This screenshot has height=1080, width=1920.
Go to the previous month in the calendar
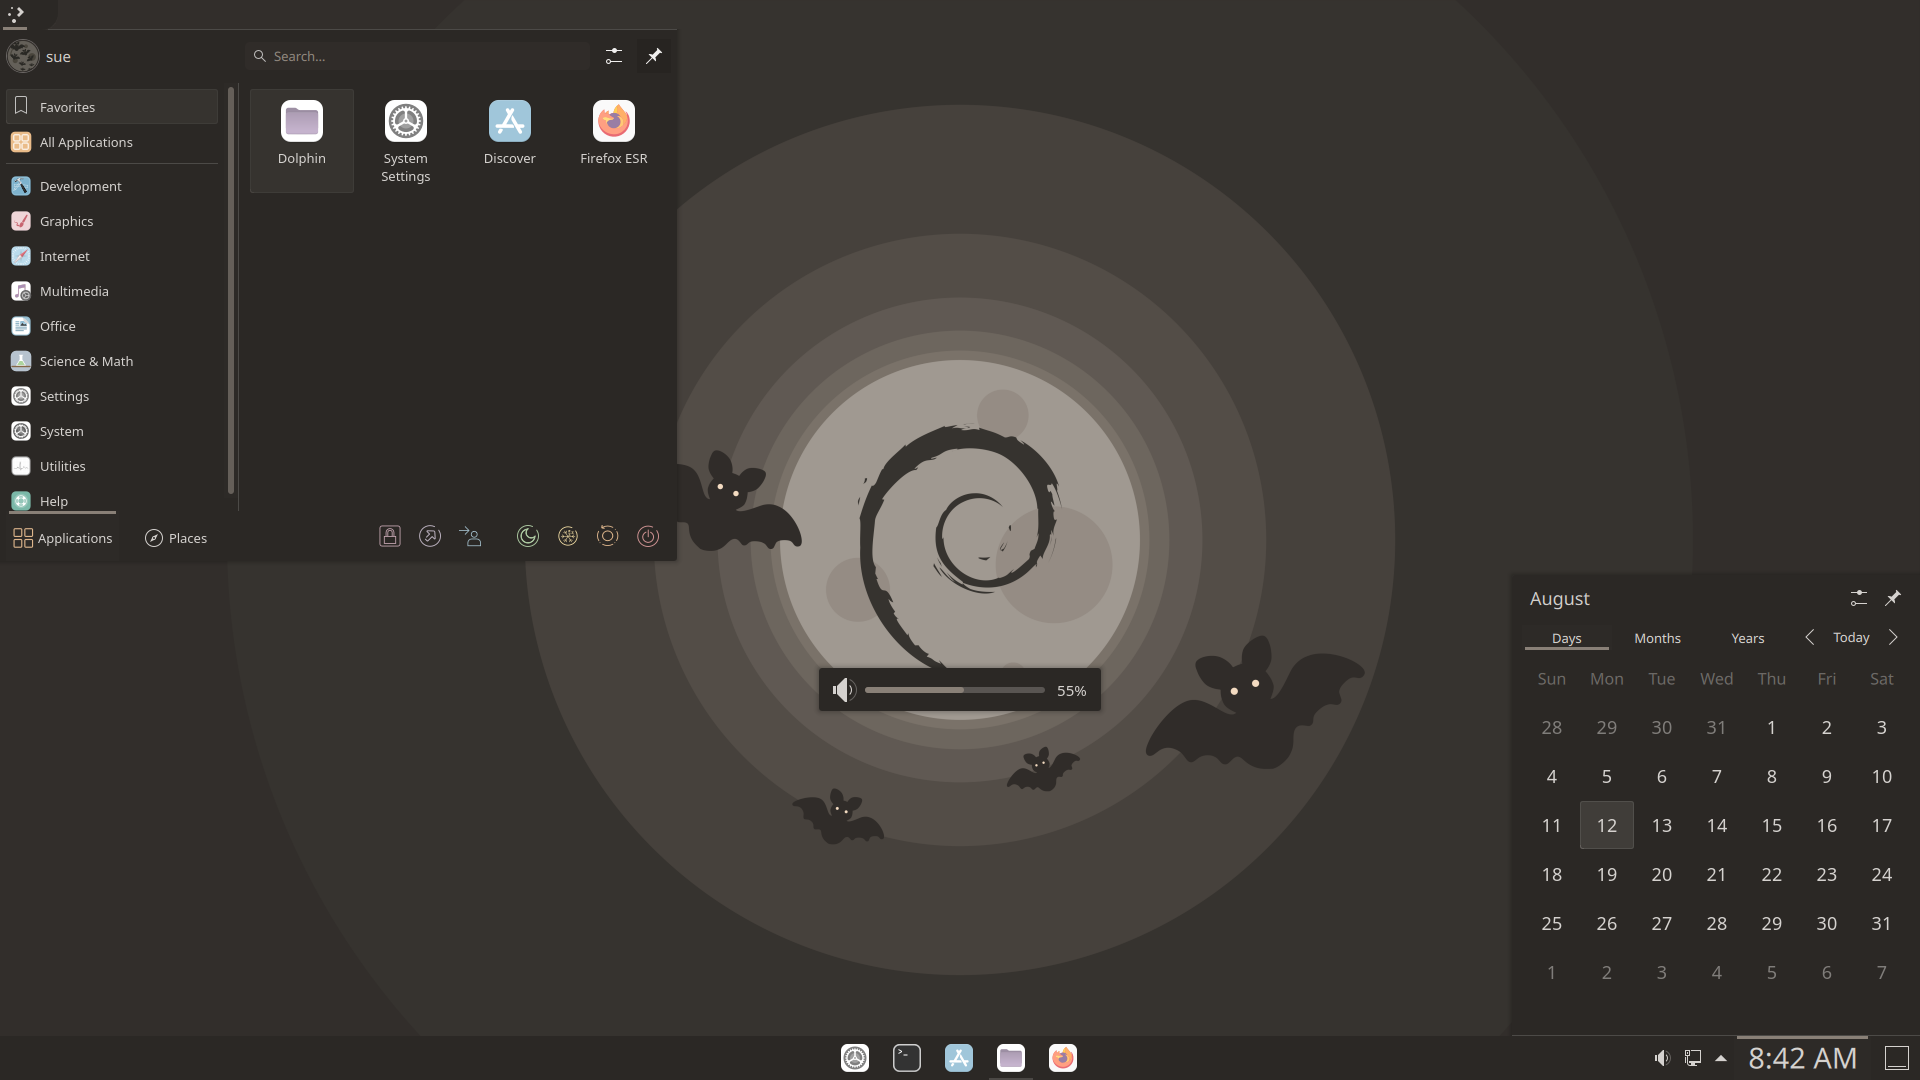click(1809, 637)
